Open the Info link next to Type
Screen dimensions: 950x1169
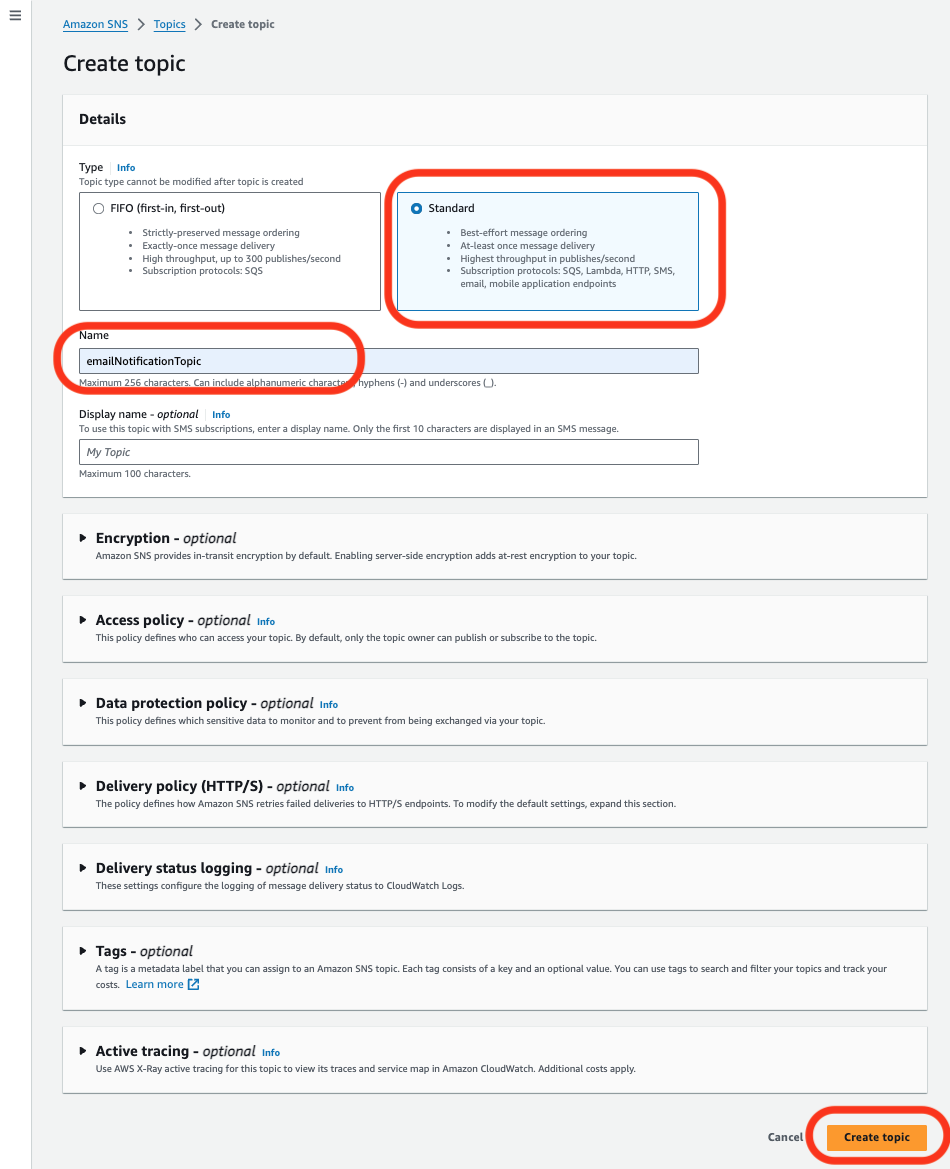click(x=126, y=168)
